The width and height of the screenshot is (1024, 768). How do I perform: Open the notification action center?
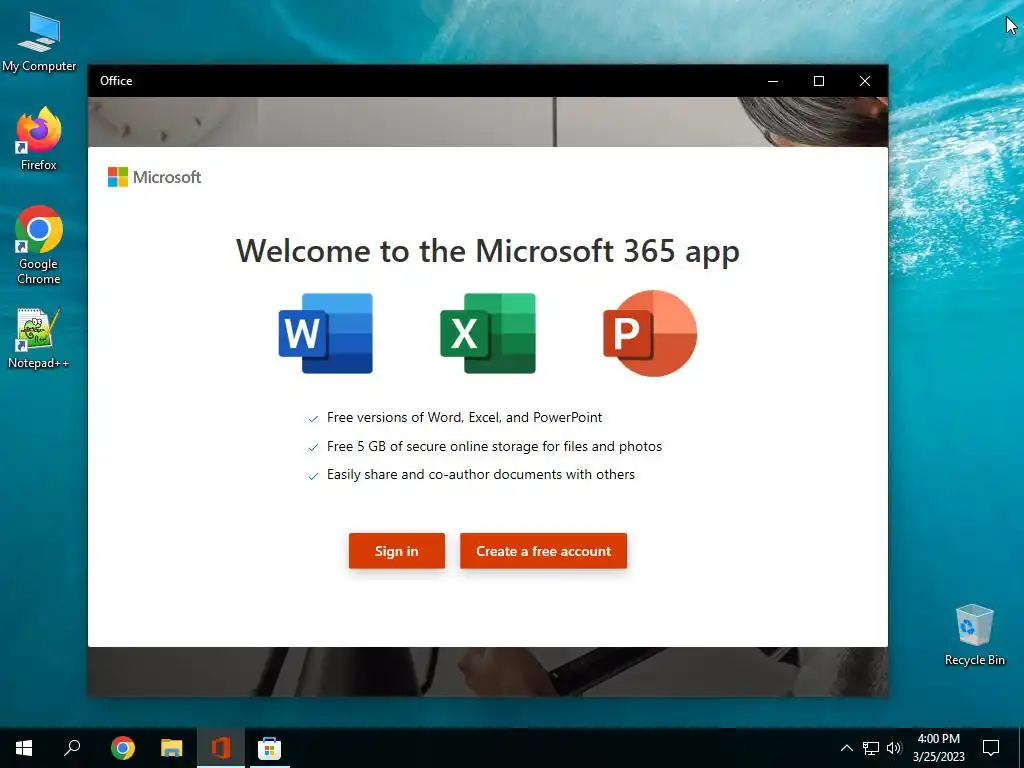click(x=991, y=748)
